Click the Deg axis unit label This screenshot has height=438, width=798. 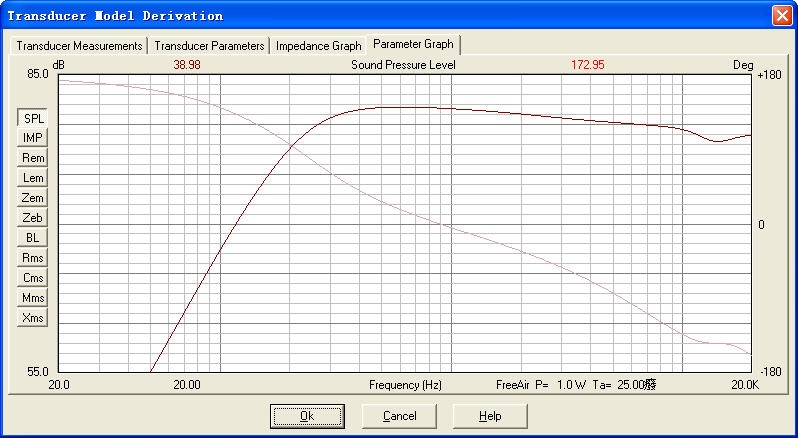[x=743, y=65]
